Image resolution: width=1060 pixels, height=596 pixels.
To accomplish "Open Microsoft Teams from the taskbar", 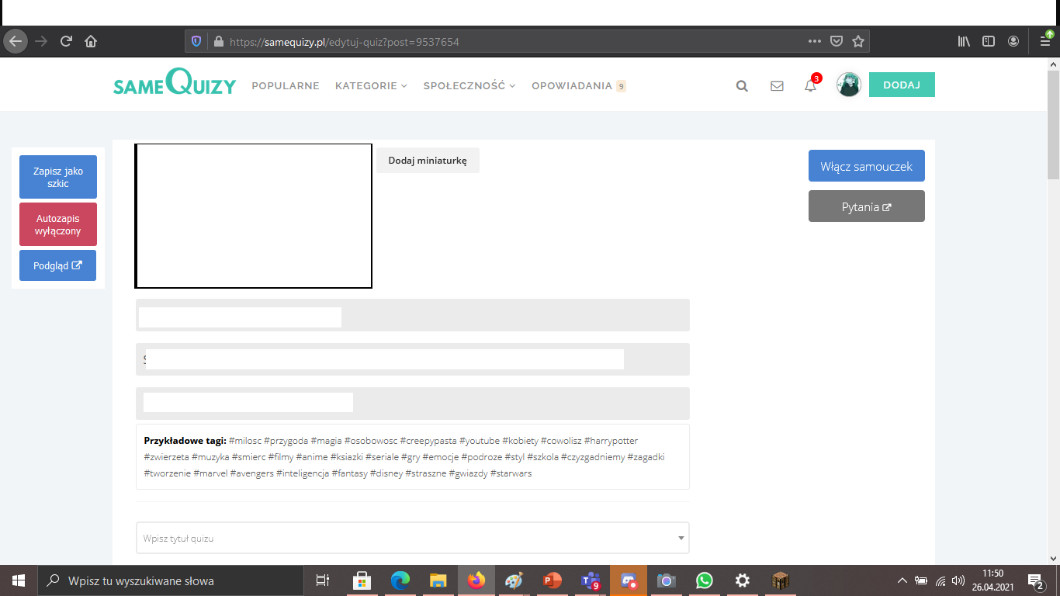I will pos(590,580).
